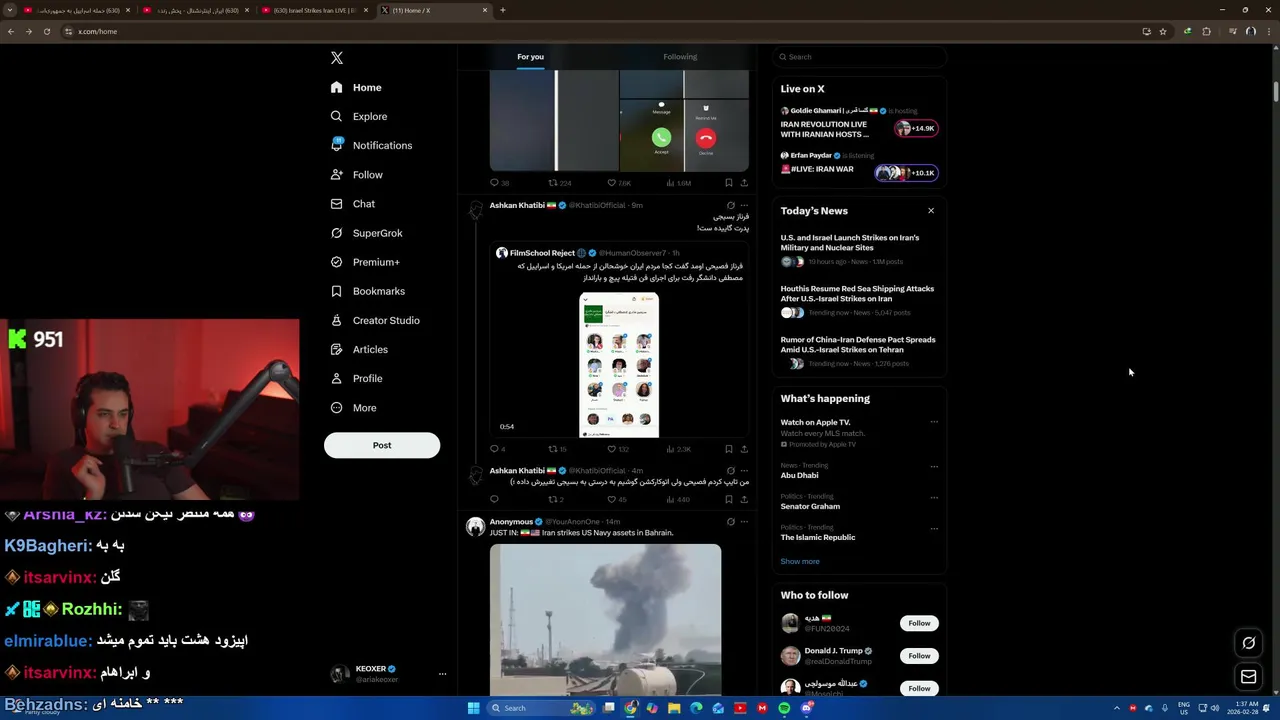Open File Explorer from the taskbar
This screenshot has width=1280, height=720.
point(674,708)
